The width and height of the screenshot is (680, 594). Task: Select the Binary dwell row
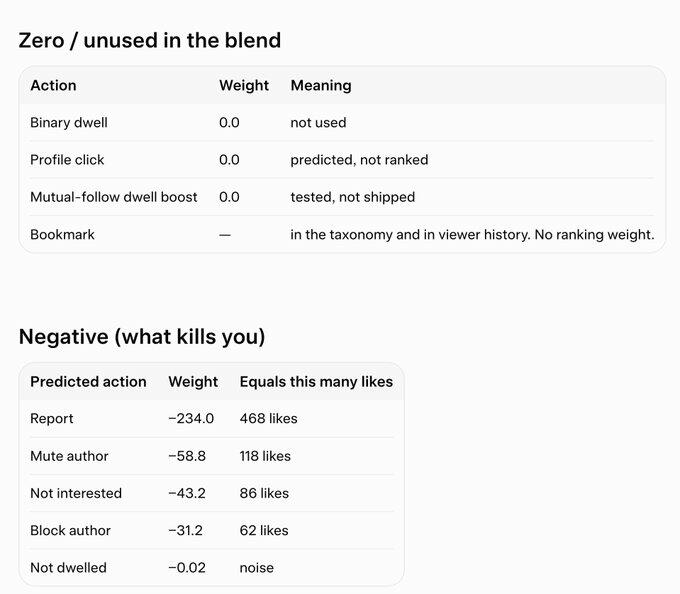342,123
